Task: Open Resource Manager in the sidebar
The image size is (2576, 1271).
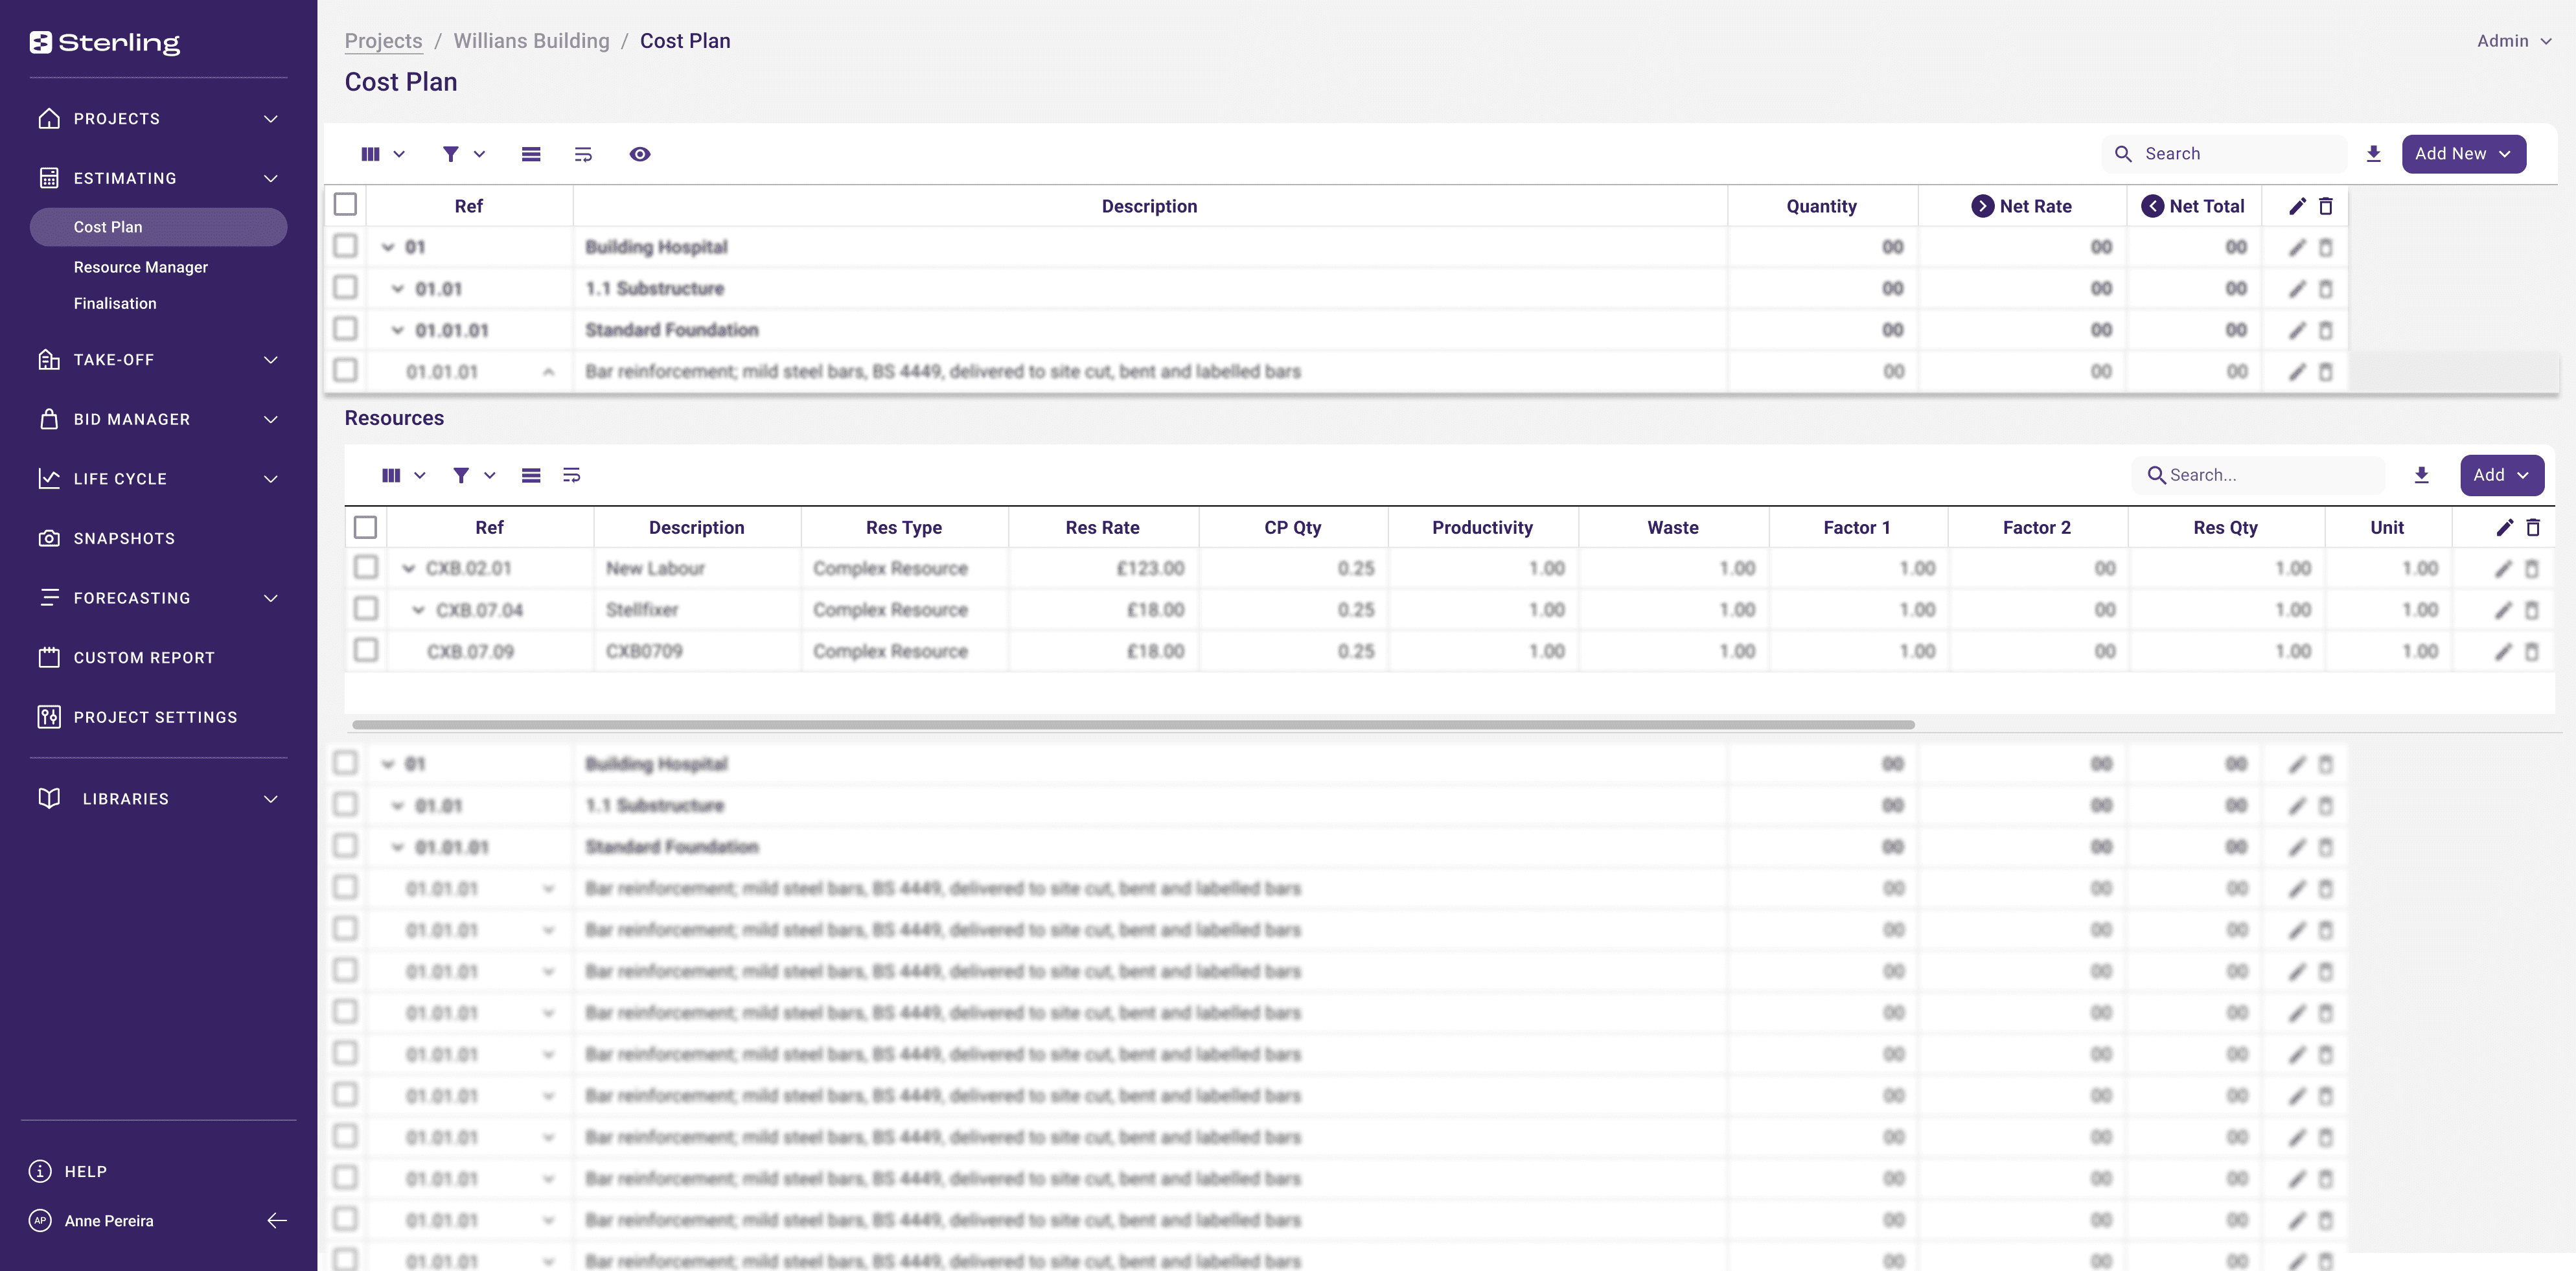Action: click(141, 267)
